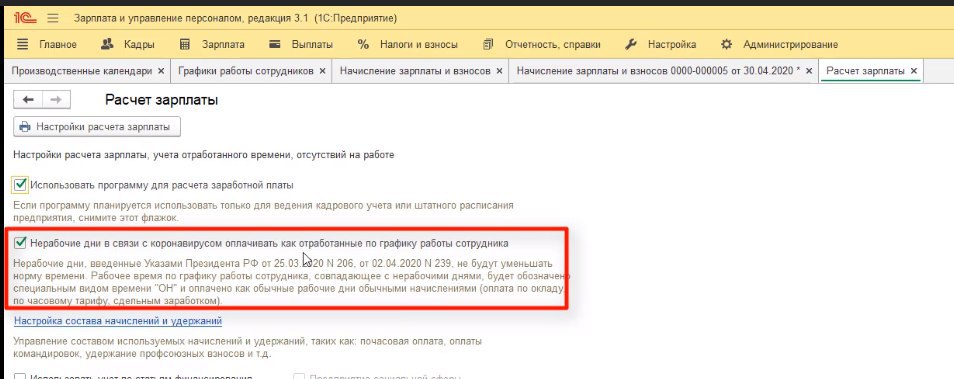
Task: Switch to Графики работы сотрудников tab
Action: (246, 71)
